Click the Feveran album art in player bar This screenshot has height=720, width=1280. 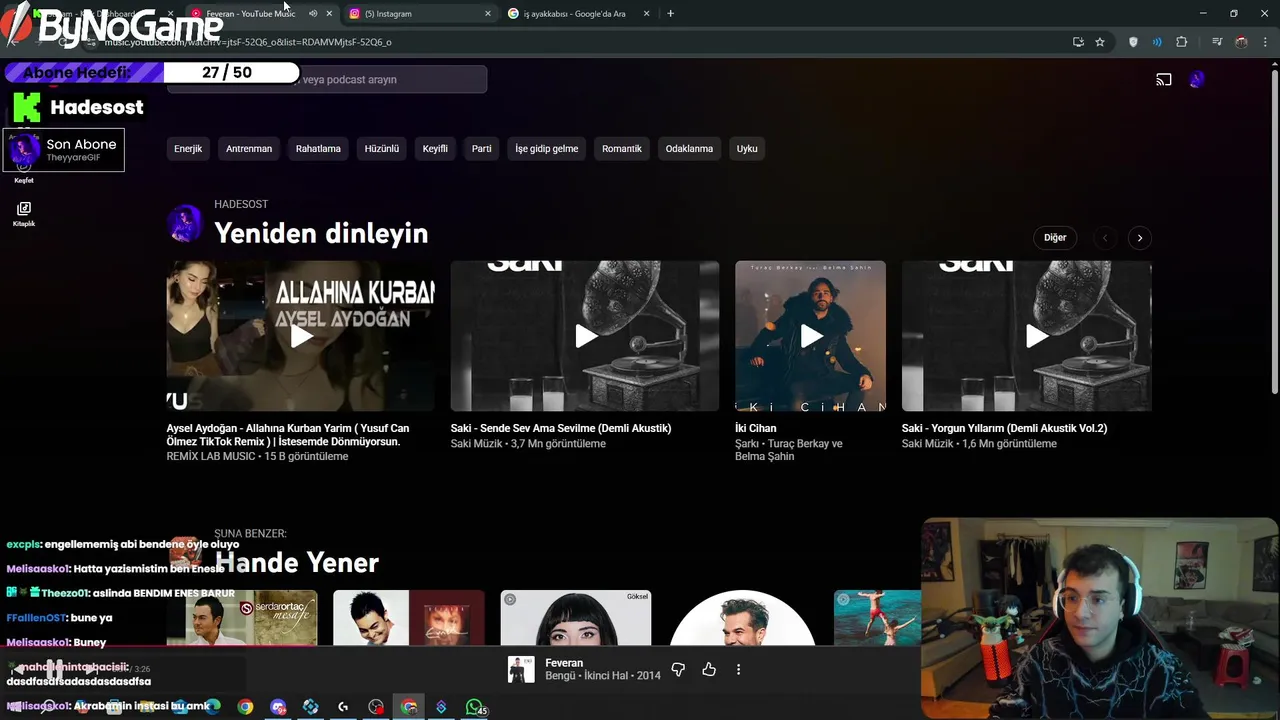click(521, 669)
